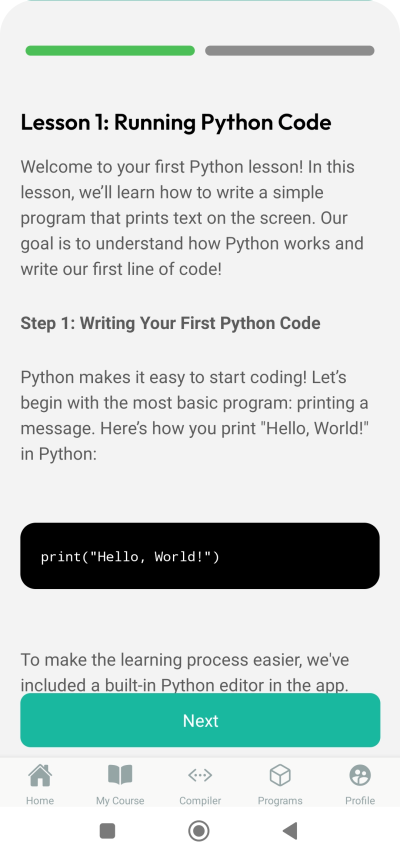Select the 'Profile' text label

click(360, 800)
